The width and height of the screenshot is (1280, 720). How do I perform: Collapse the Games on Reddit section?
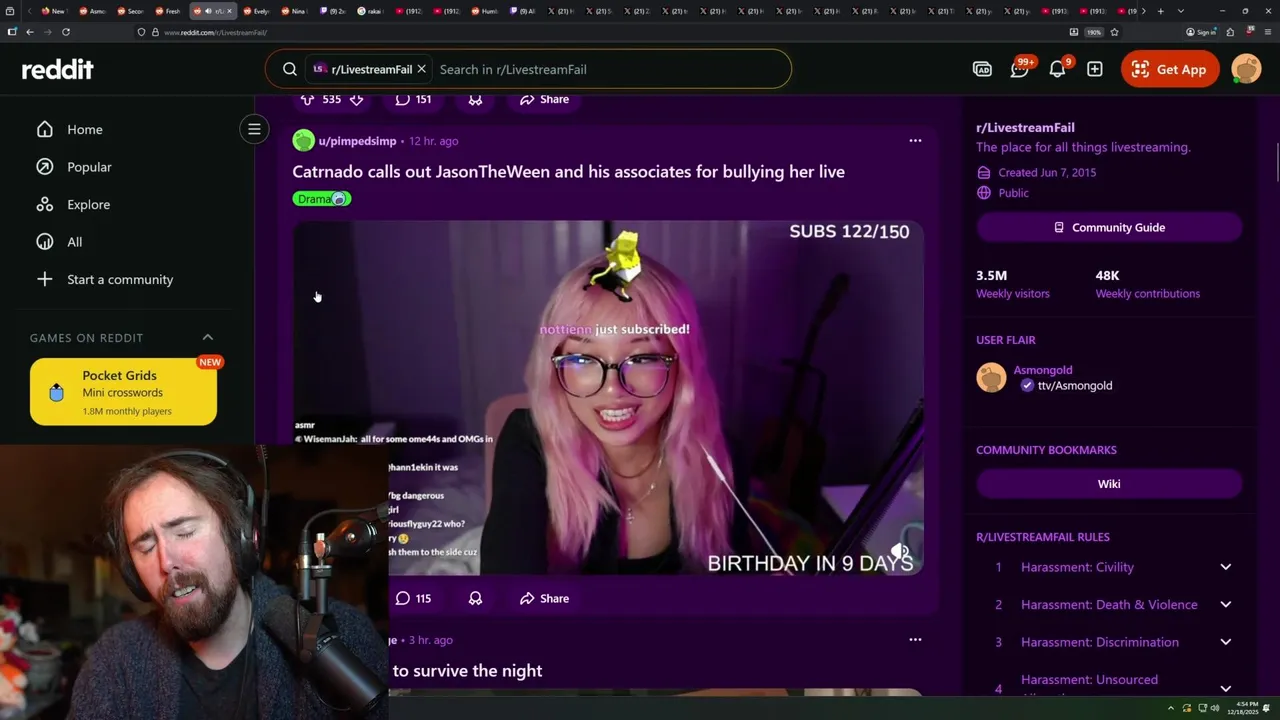(208, 338)
